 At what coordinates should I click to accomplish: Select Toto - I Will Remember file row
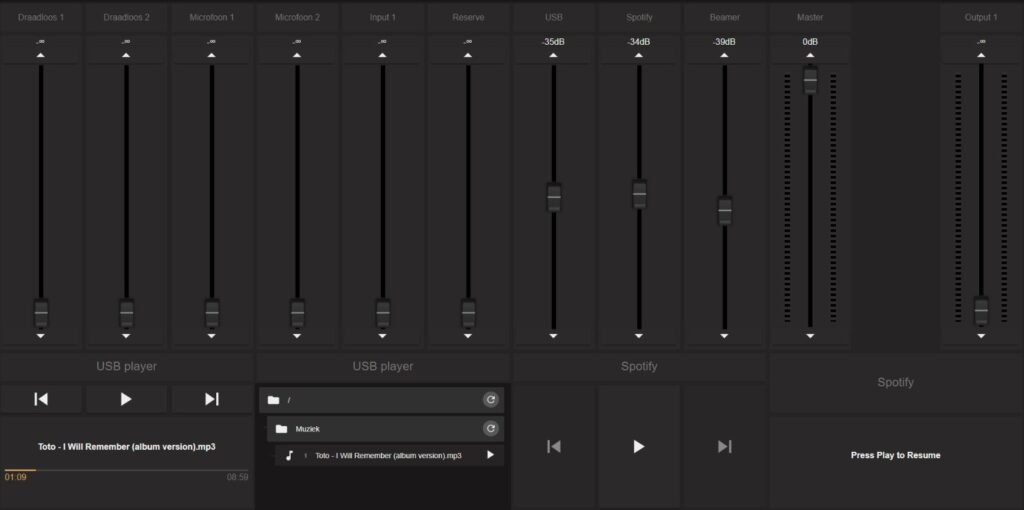click(x=389, y=455)
